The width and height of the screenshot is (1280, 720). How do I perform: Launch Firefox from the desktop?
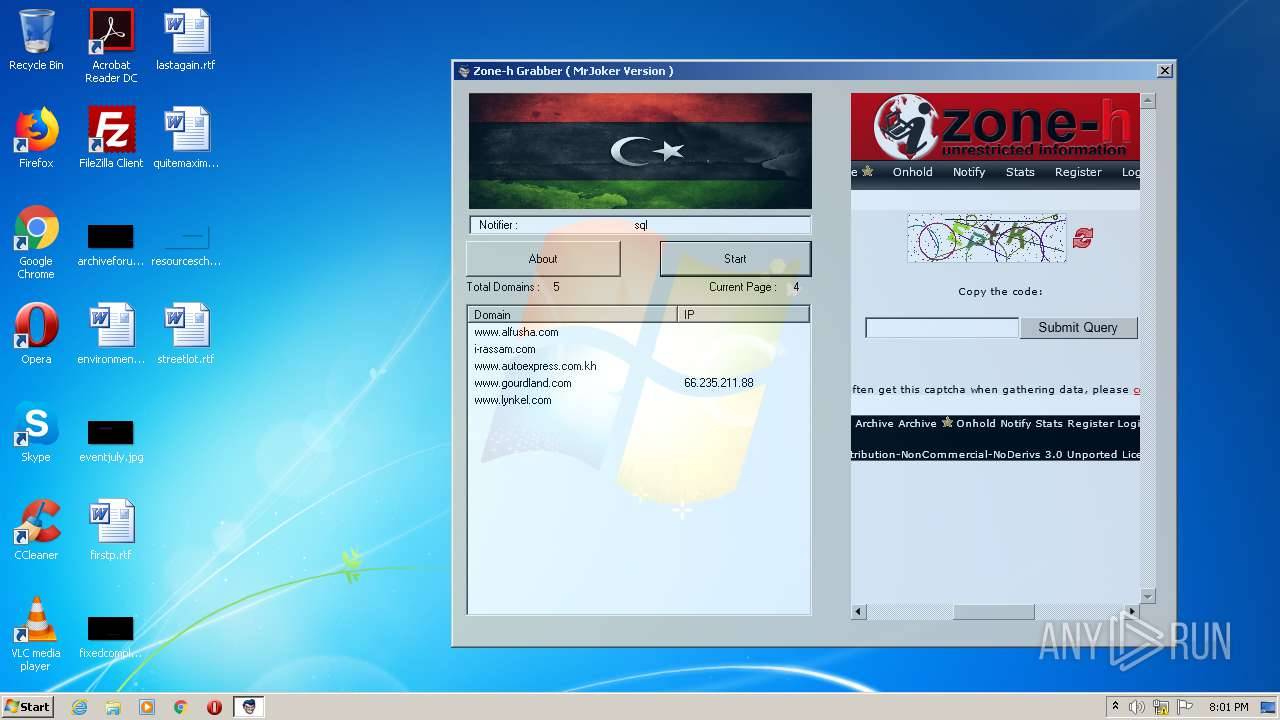(x=36, y=138)
